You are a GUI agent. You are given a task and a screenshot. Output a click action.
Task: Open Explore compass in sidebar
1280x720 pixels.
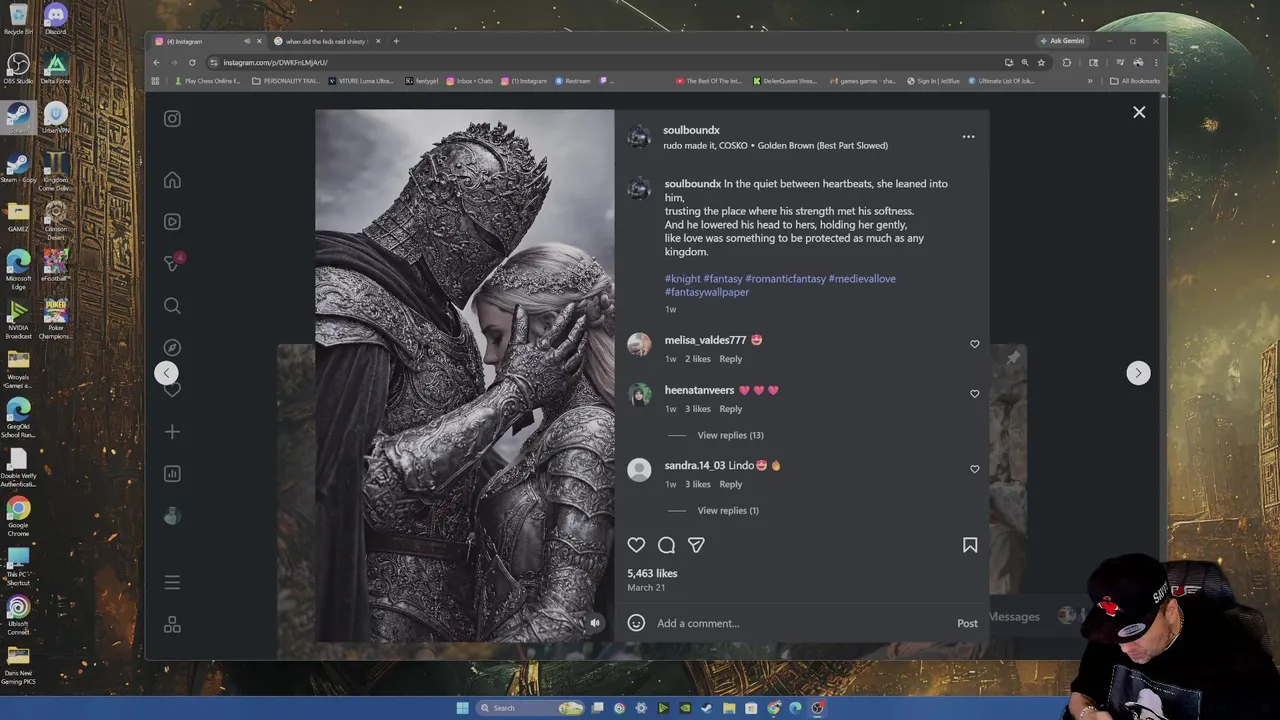(172, 347)
